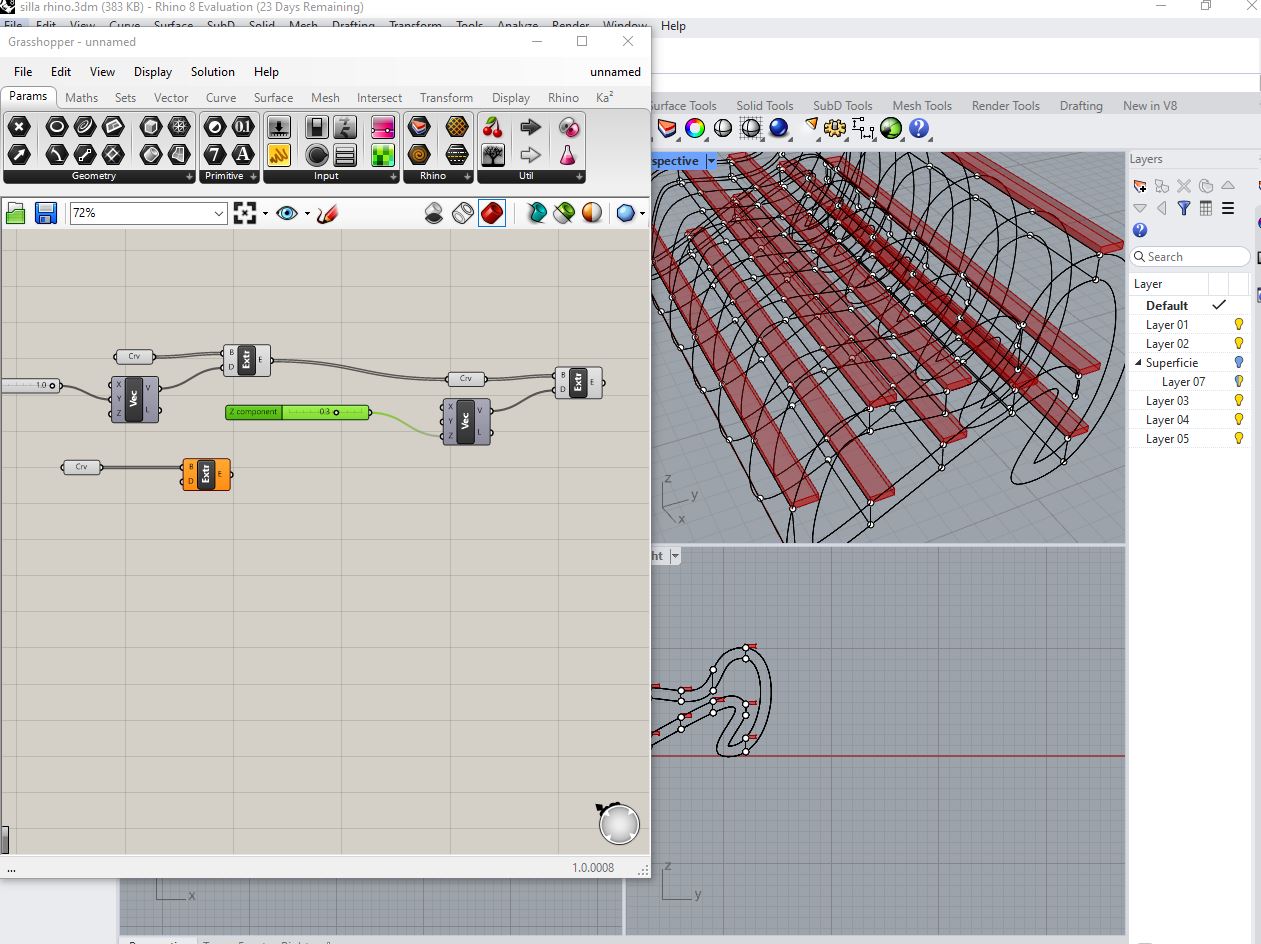The height and width of the screenshot is (944, 1261).
Task: Open the Solution menu in Grasshopper
Action: [212, 72]
